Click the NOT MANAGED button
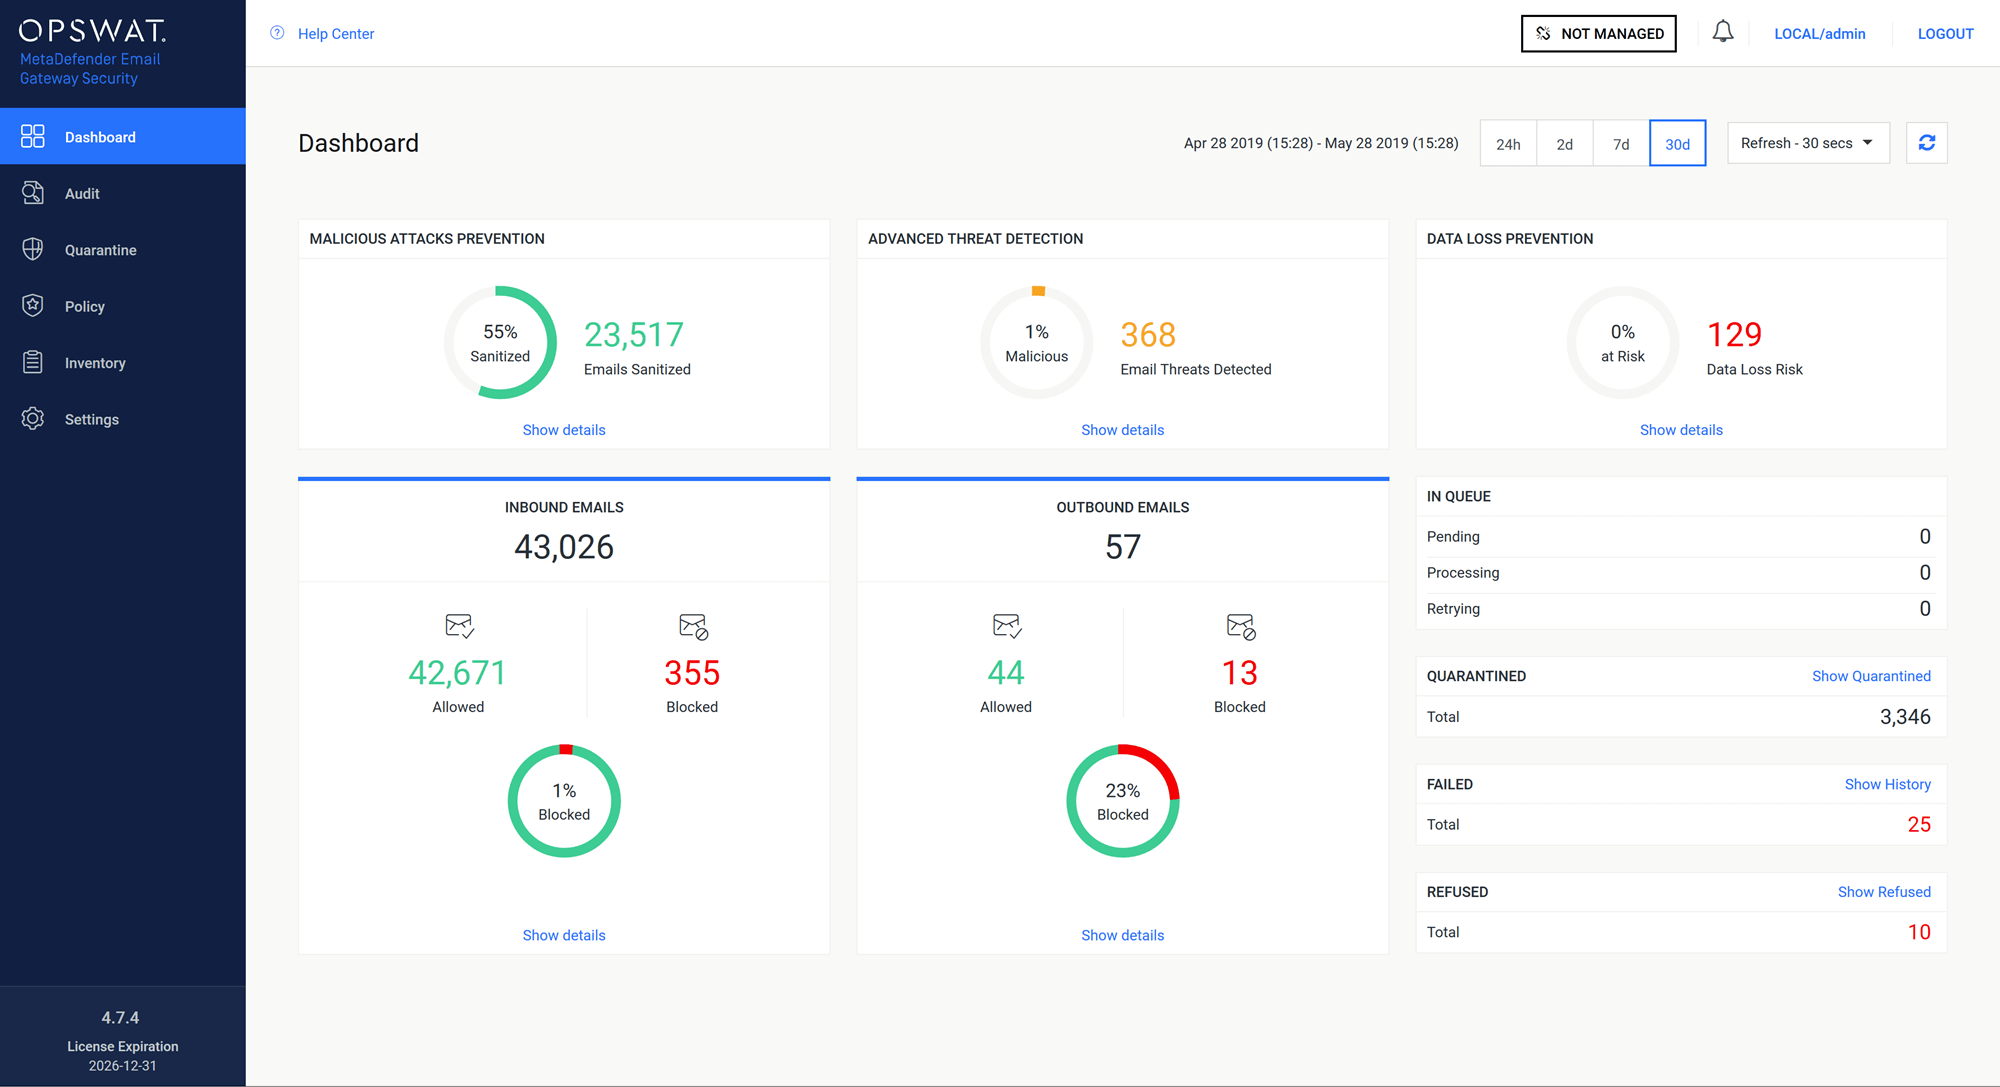The height and width of the screenshot is (1087, 2000). click(x=1598, y=33)
